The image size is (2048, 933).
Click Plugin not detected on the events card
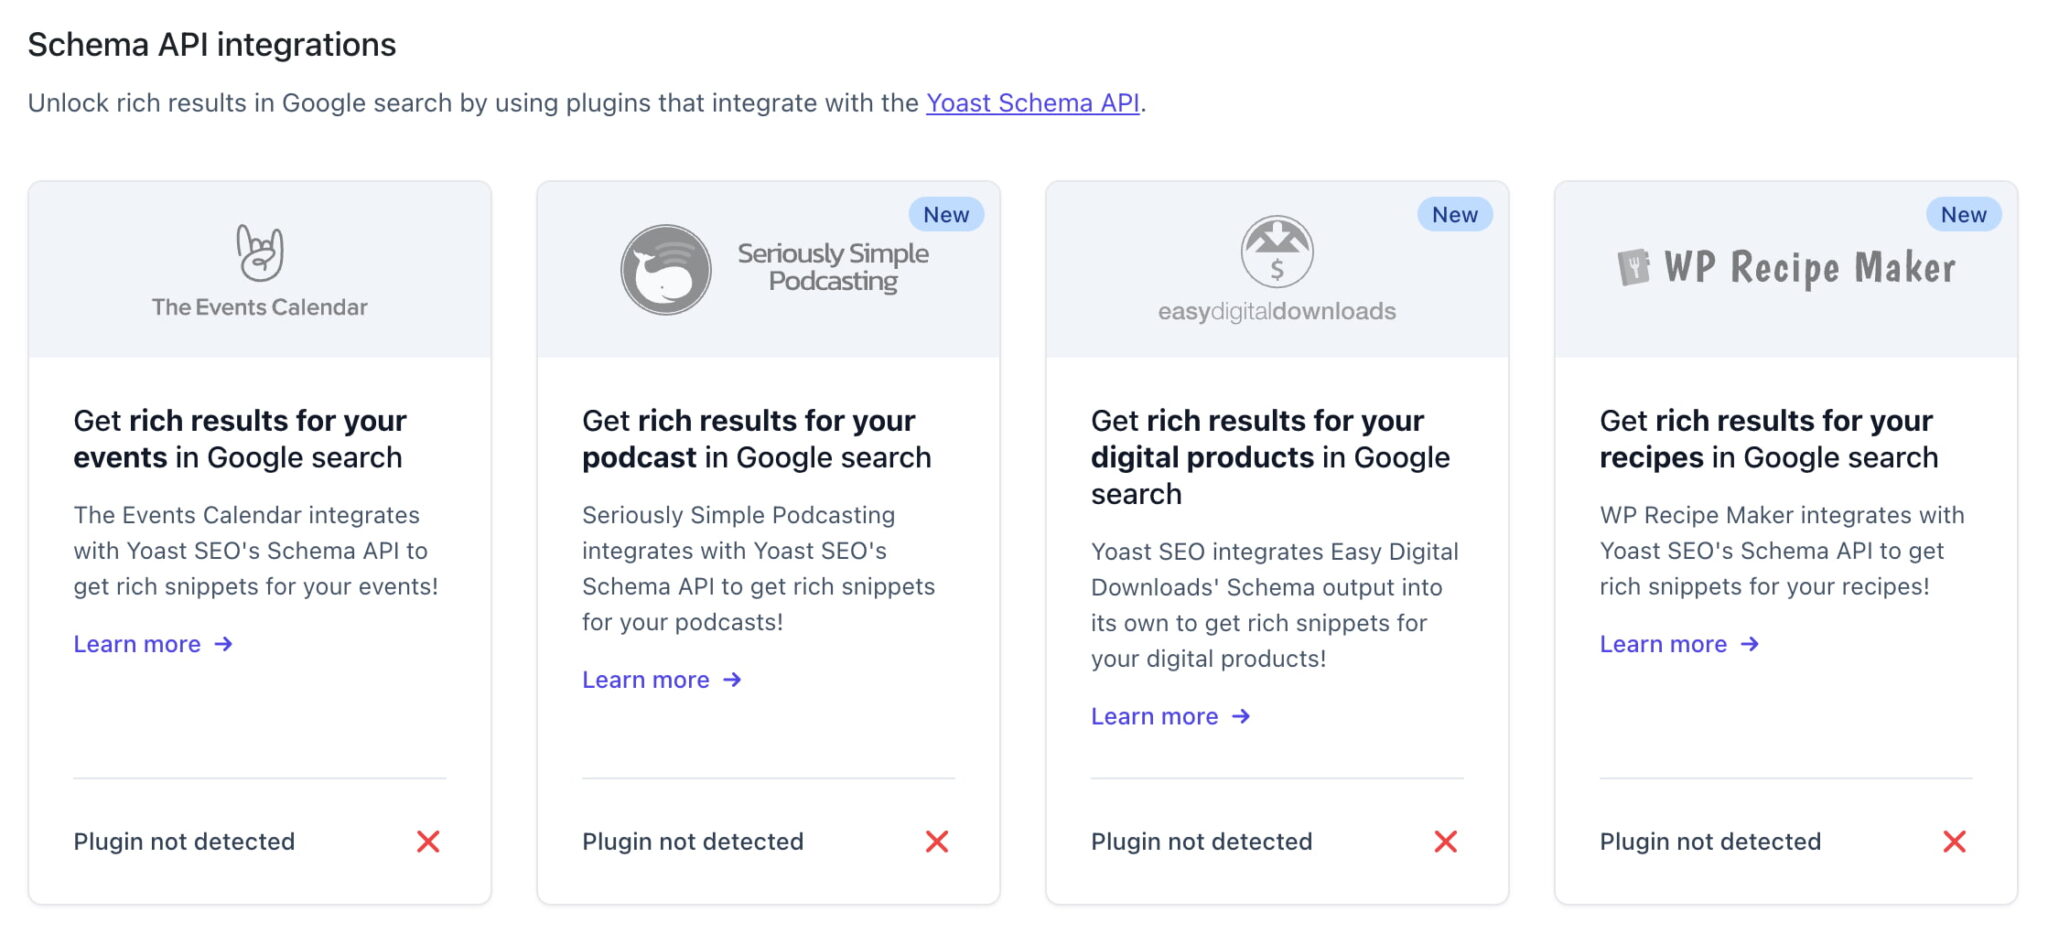point(184,841)
